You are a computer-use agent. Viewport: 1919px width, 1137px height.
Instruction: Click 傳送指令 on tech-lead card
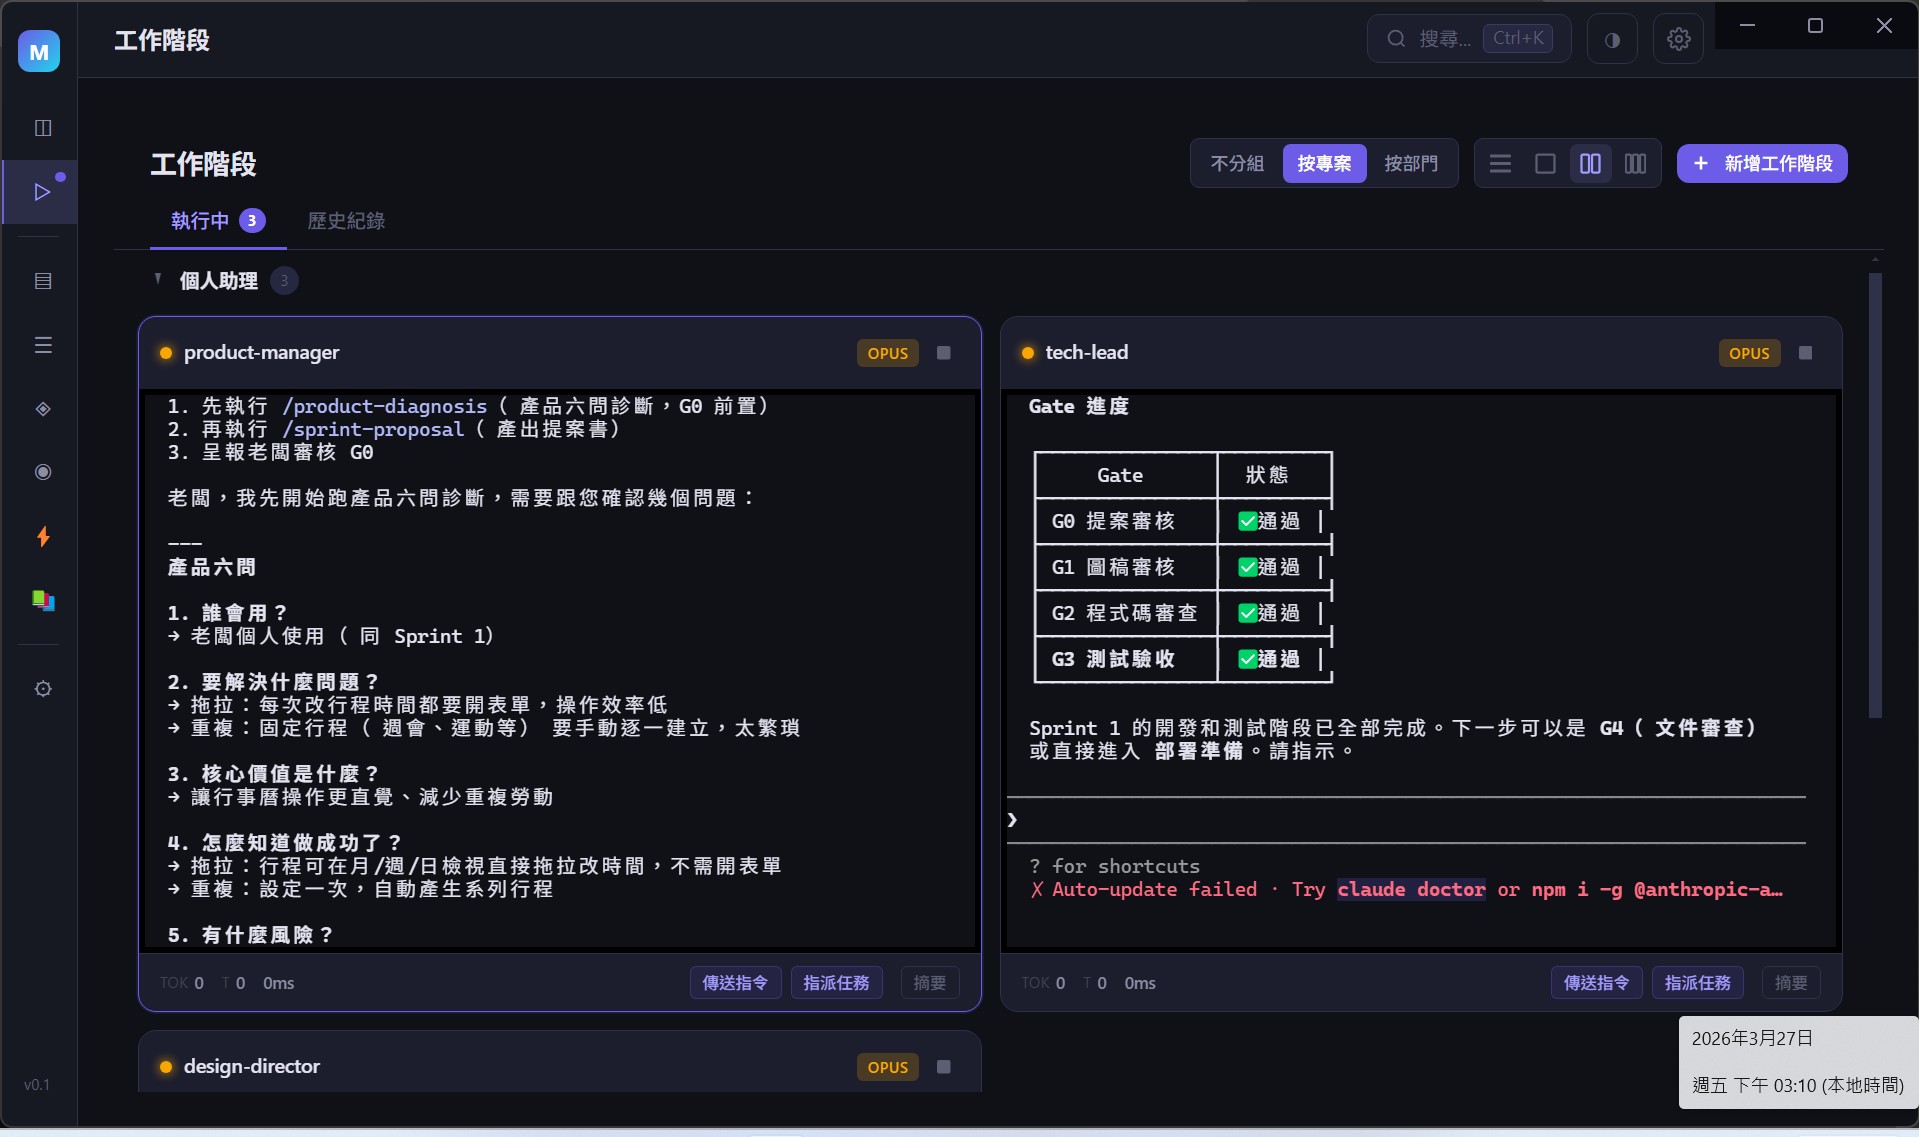[1596, 983]
